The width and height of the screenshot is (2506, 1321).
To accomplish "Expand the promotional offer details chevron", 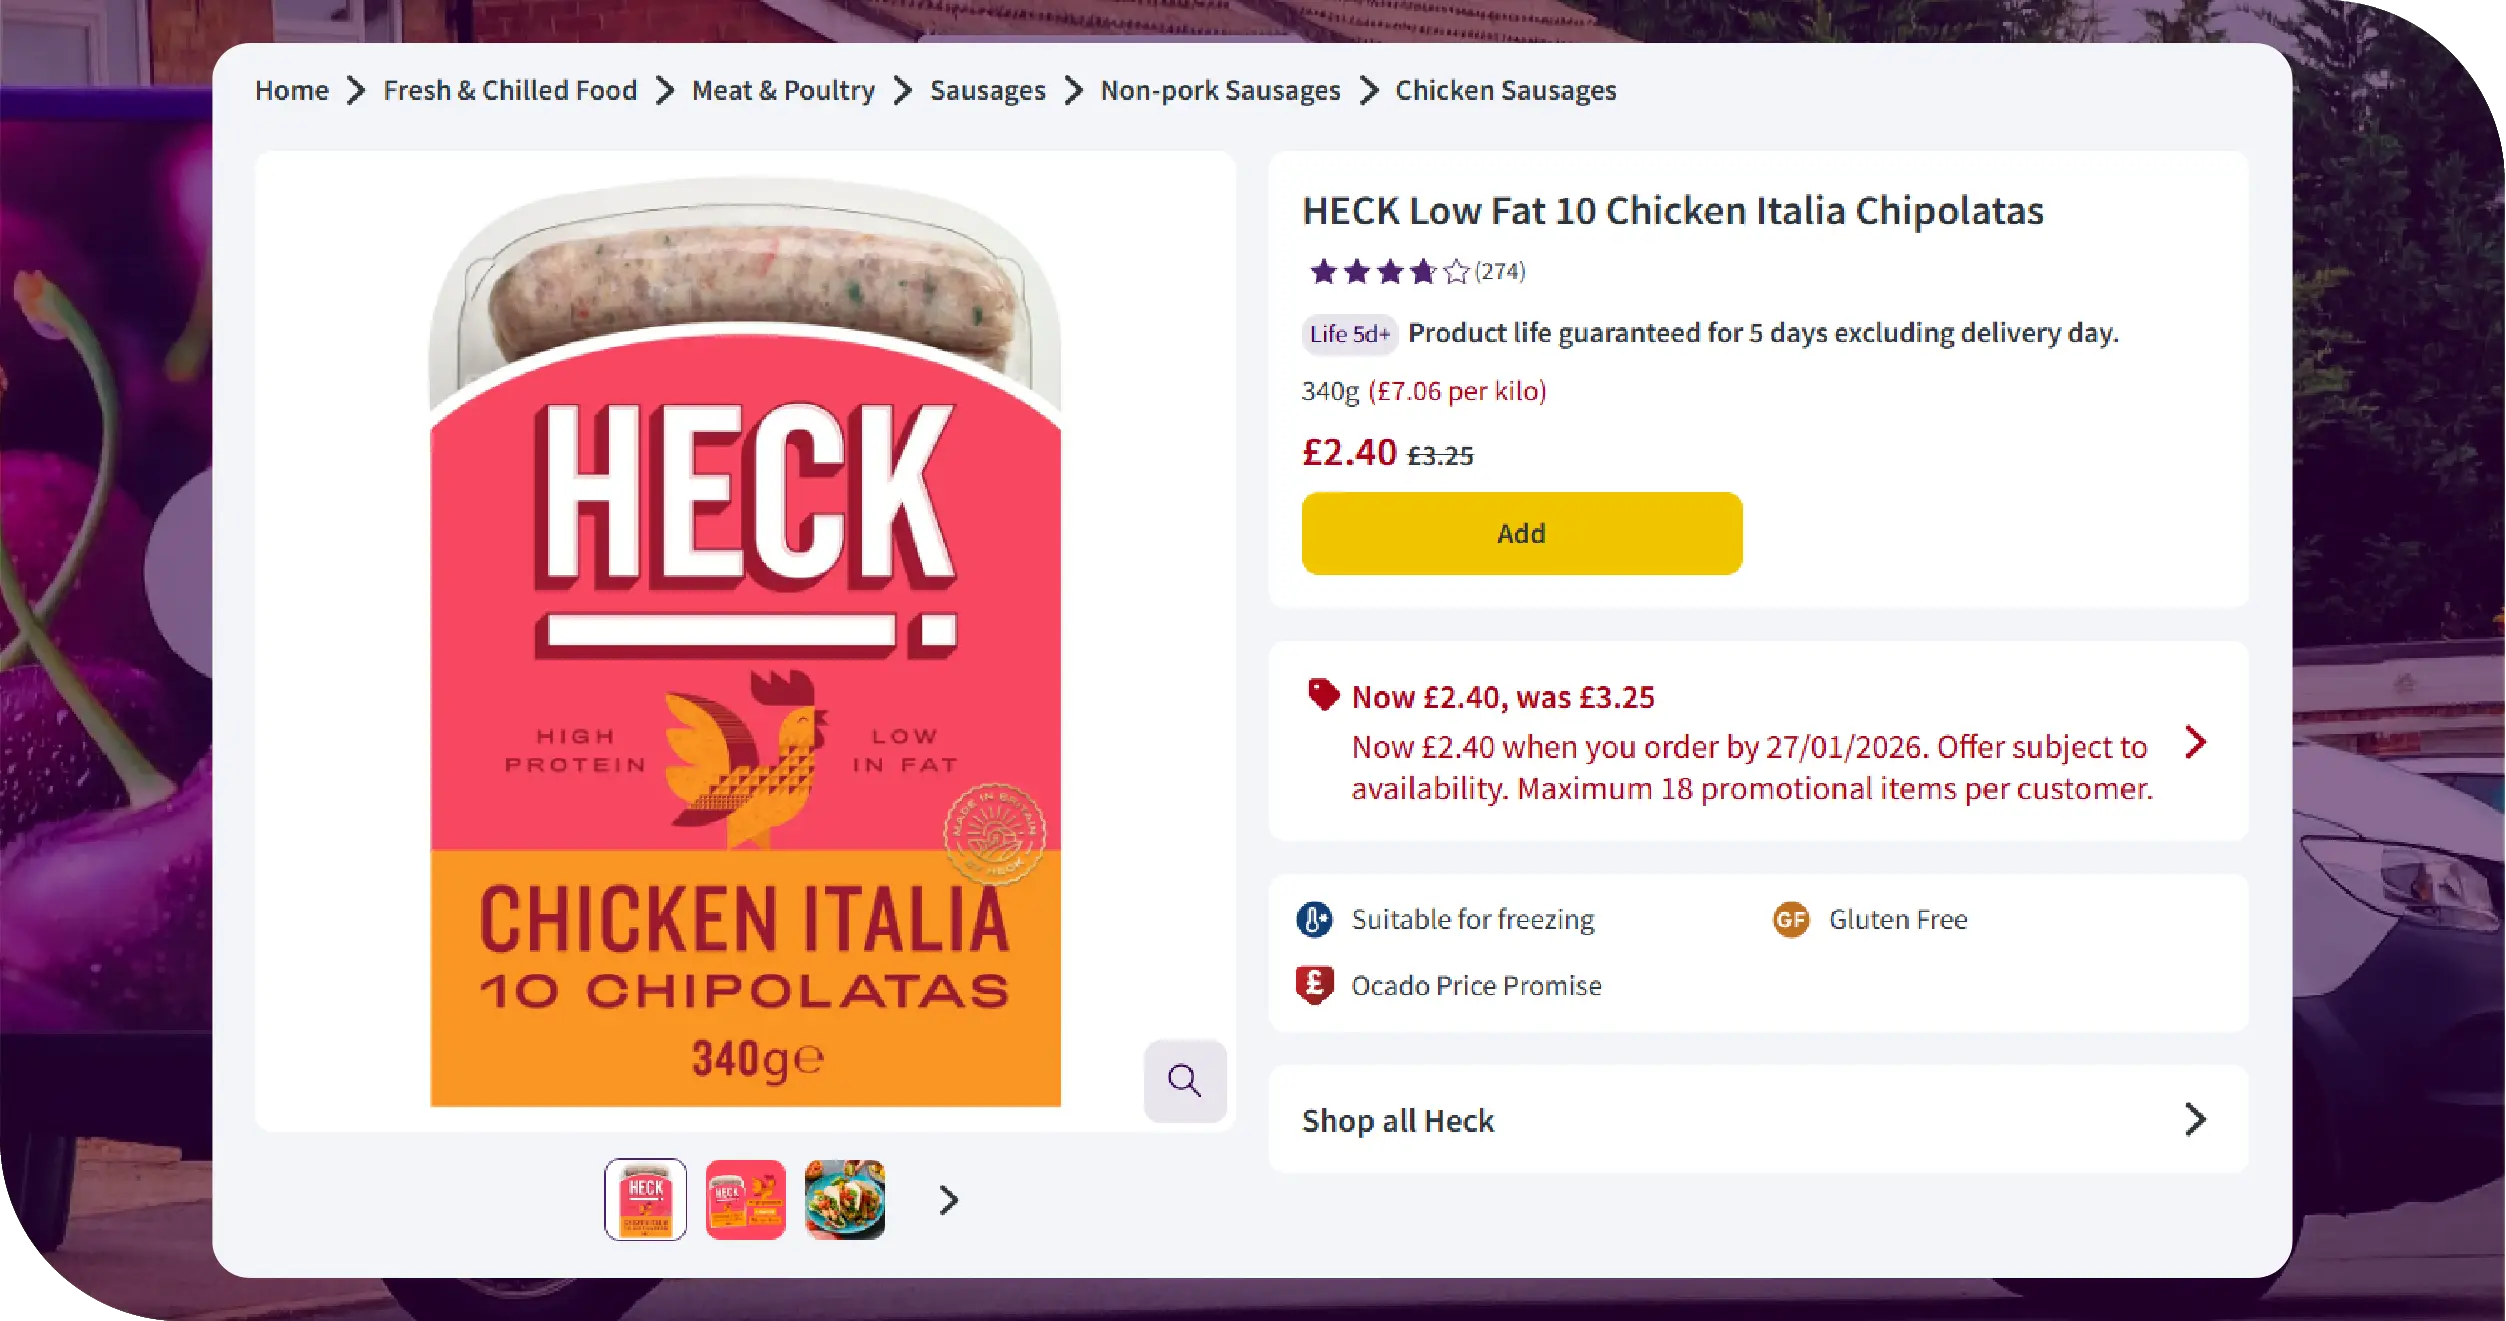I will pyautogui.click(x=2196, y=742).
